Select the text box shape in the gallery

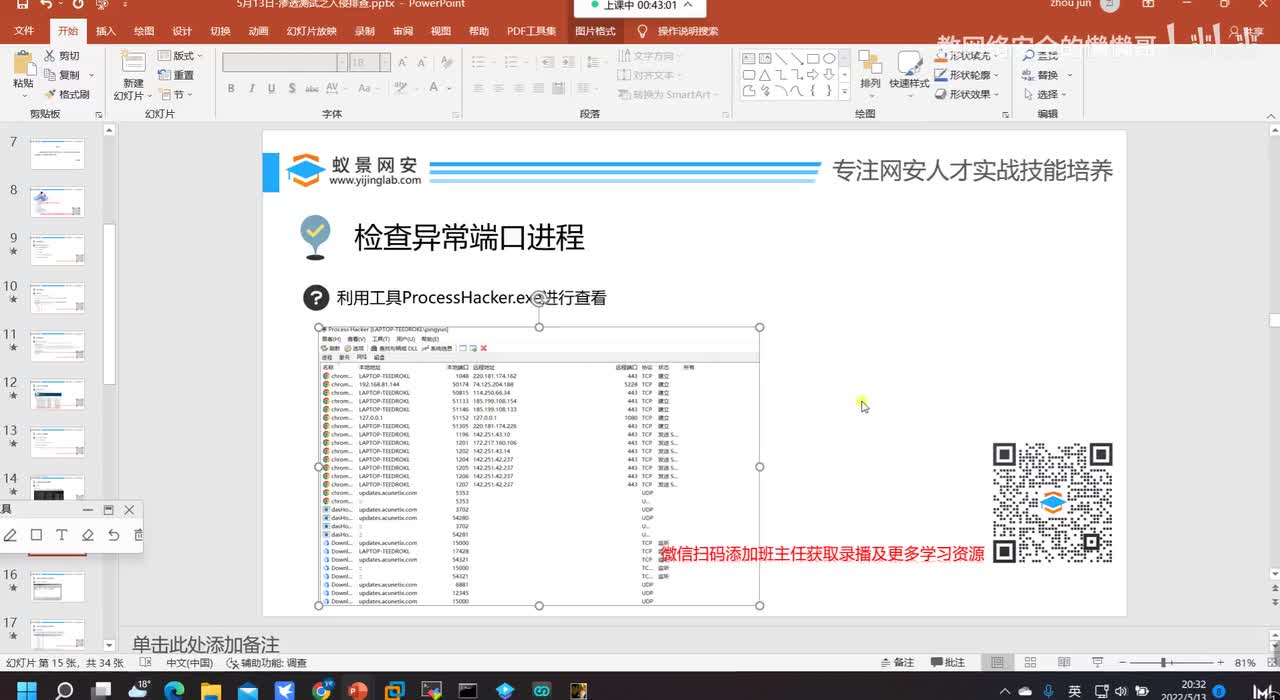750,58
